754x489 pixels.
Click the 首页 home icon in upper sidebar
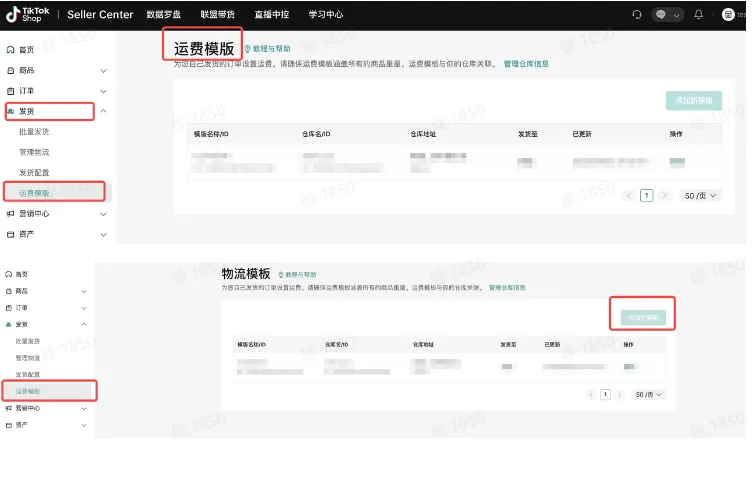click(x=10, y=50)
